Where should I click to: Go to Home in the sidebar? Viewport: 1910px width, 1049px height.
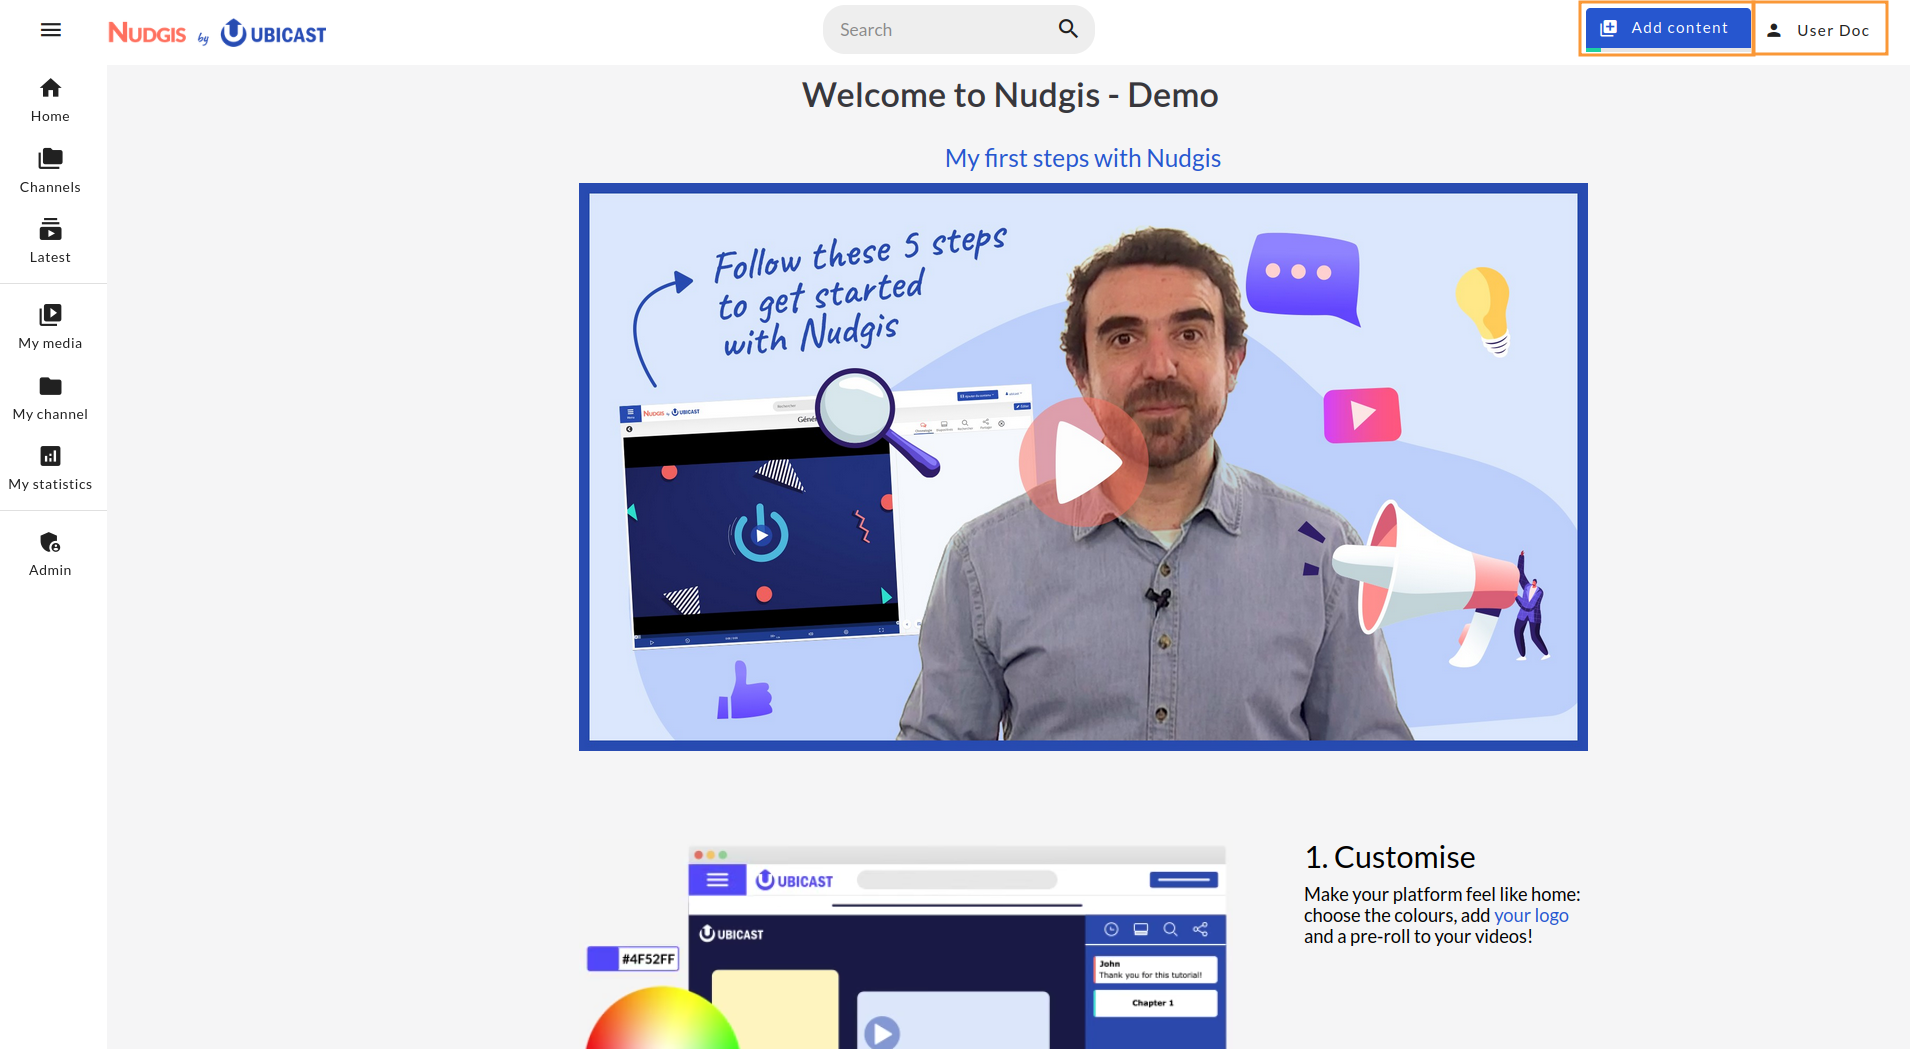(x=50, y=100)
